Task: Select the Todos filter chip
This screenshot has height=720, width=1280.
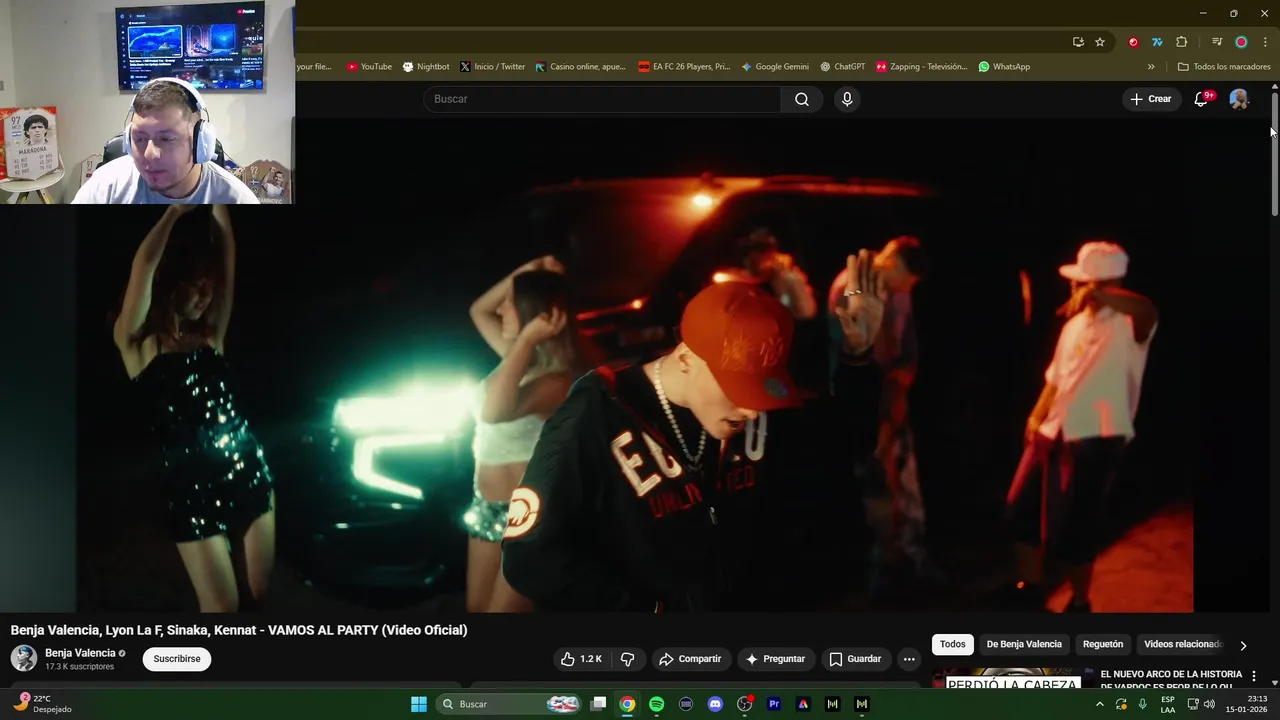Action: coord(953,644)
